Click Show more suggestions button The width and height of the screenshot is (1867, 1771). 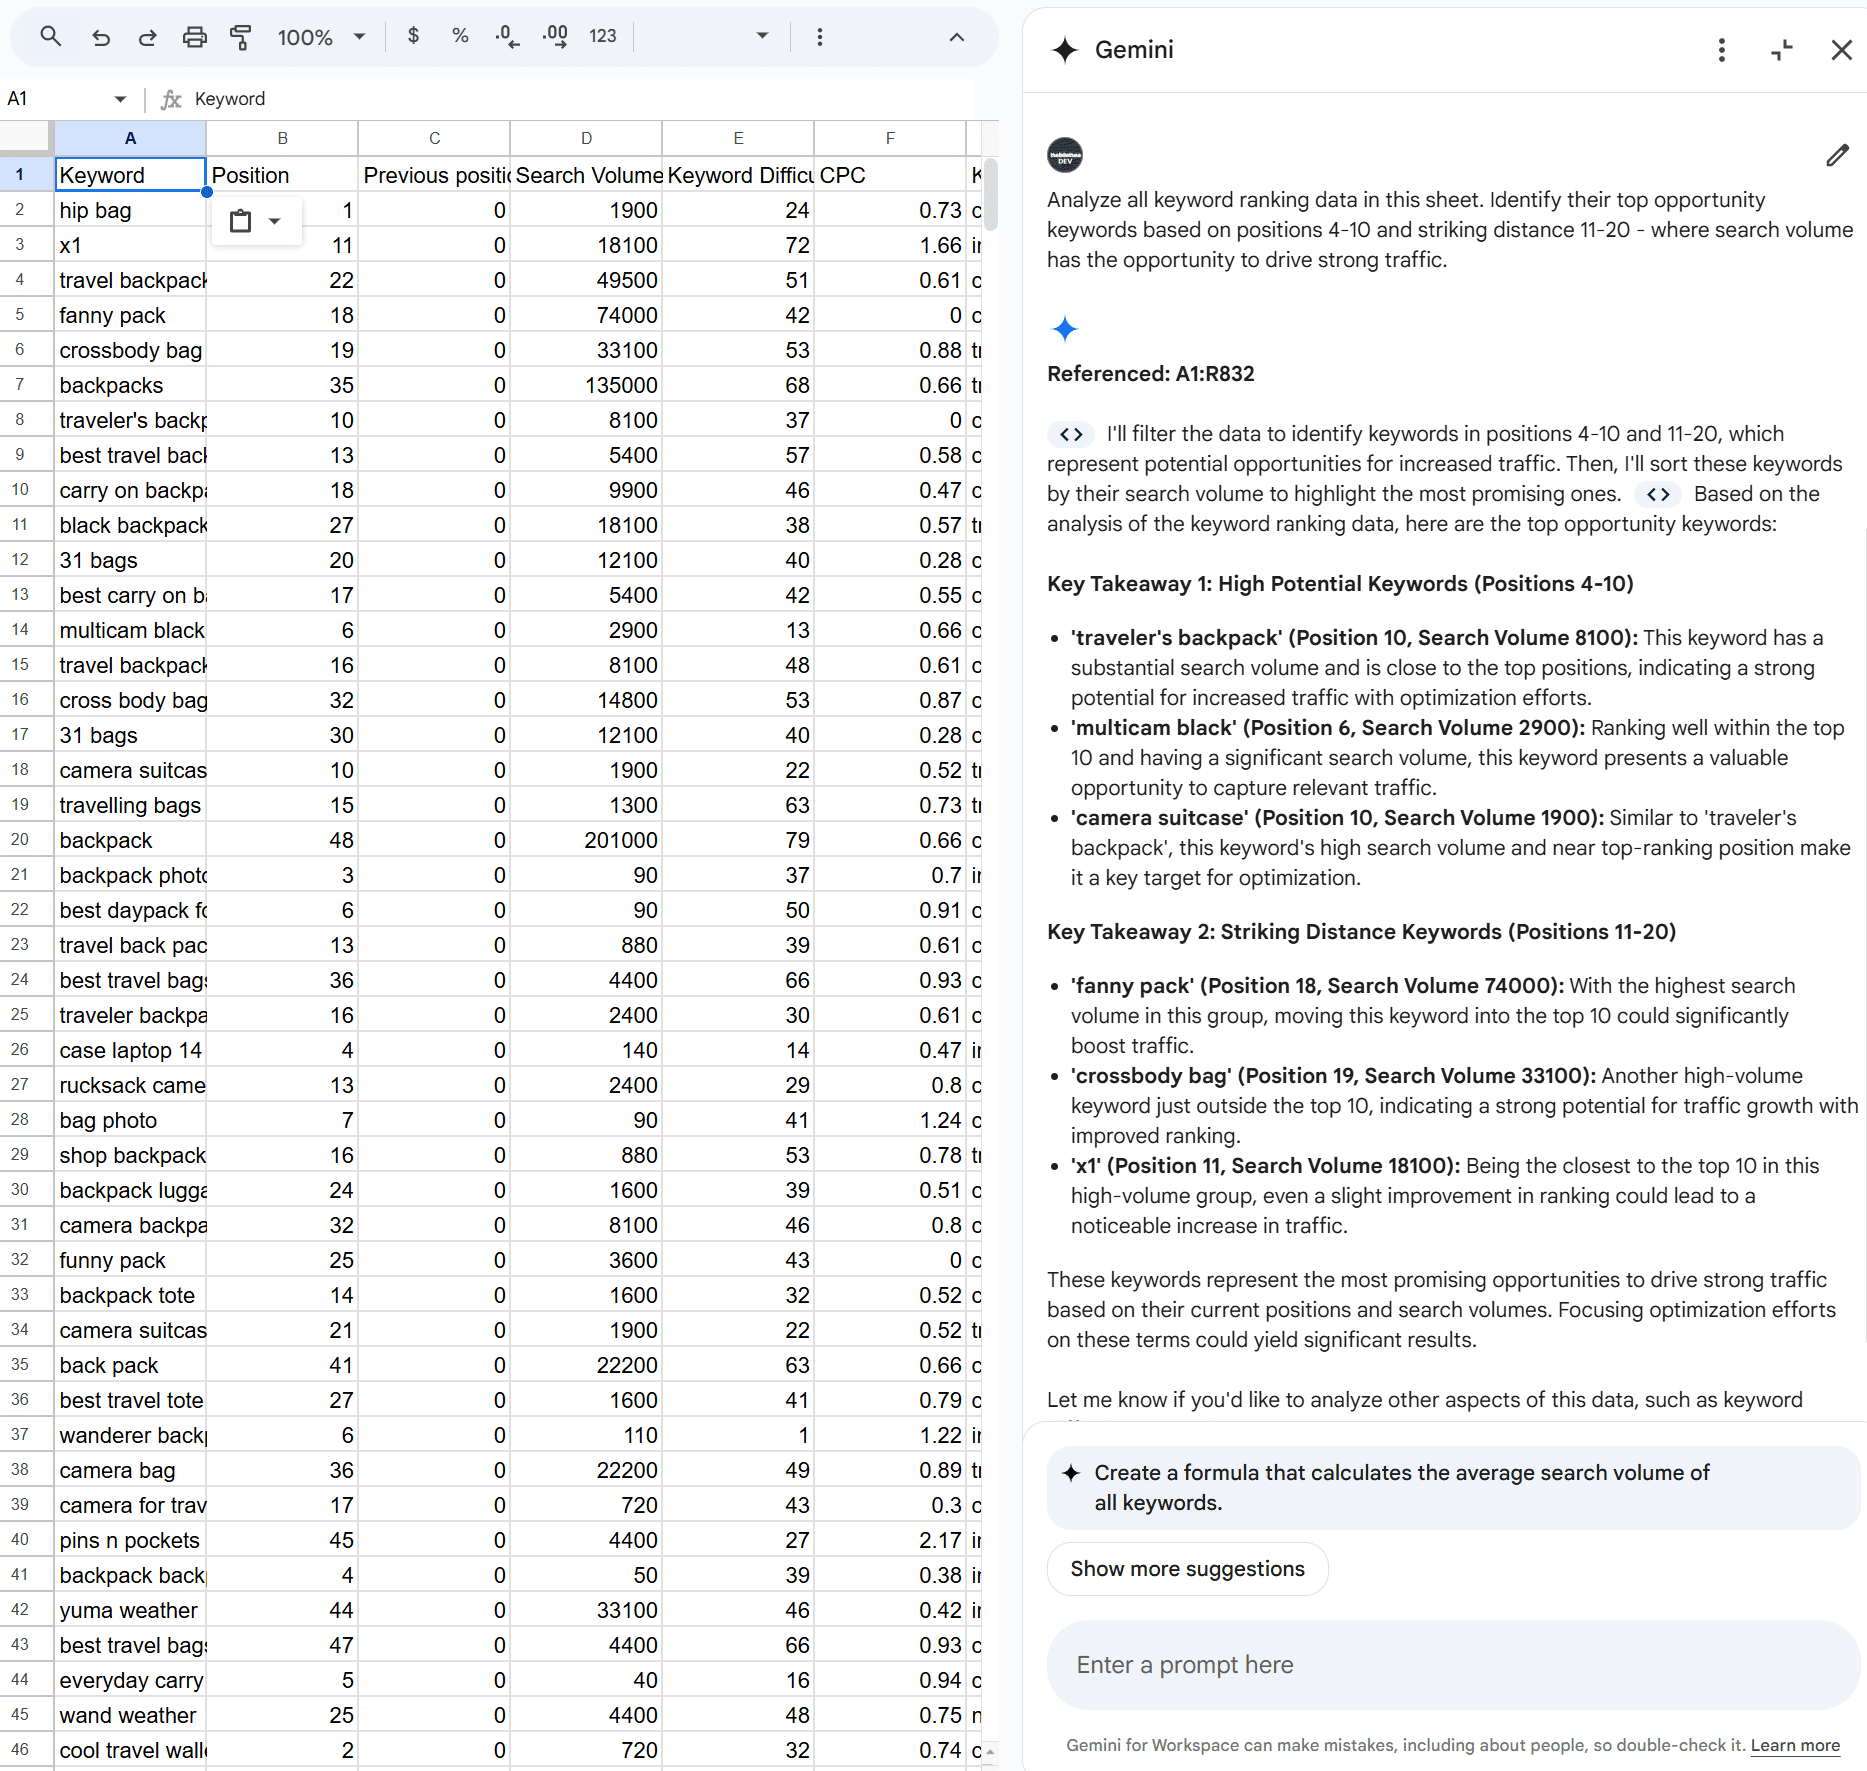(x=1187, y=1569)
